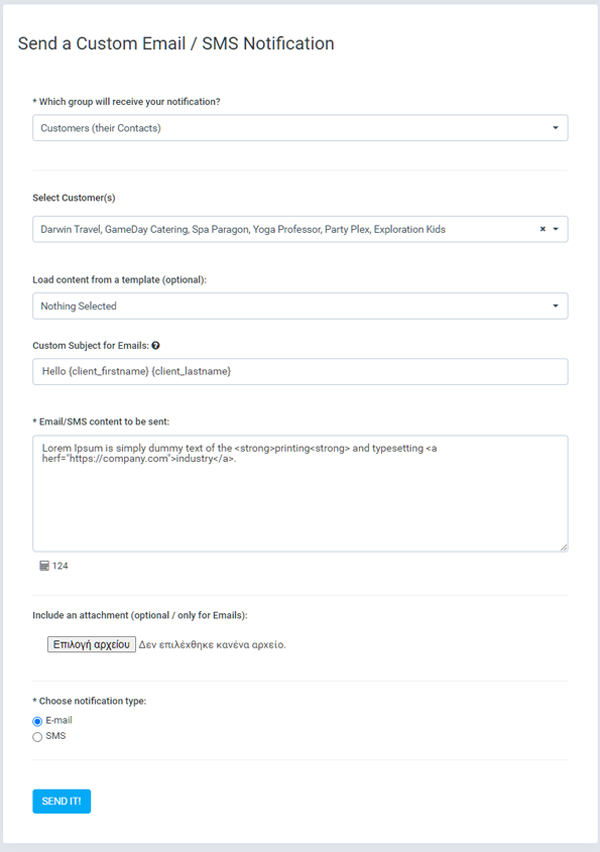Image resolution: width=600 pixels, height=852 pixels.
Task: Open the Select Customer(s) multi-select list
Action: [300, 229]
